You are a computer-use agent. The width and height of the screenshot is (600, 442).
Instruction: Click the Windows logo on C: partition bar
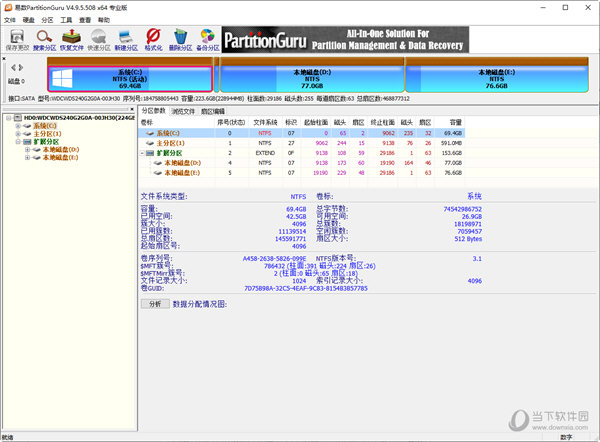[62, 79]
